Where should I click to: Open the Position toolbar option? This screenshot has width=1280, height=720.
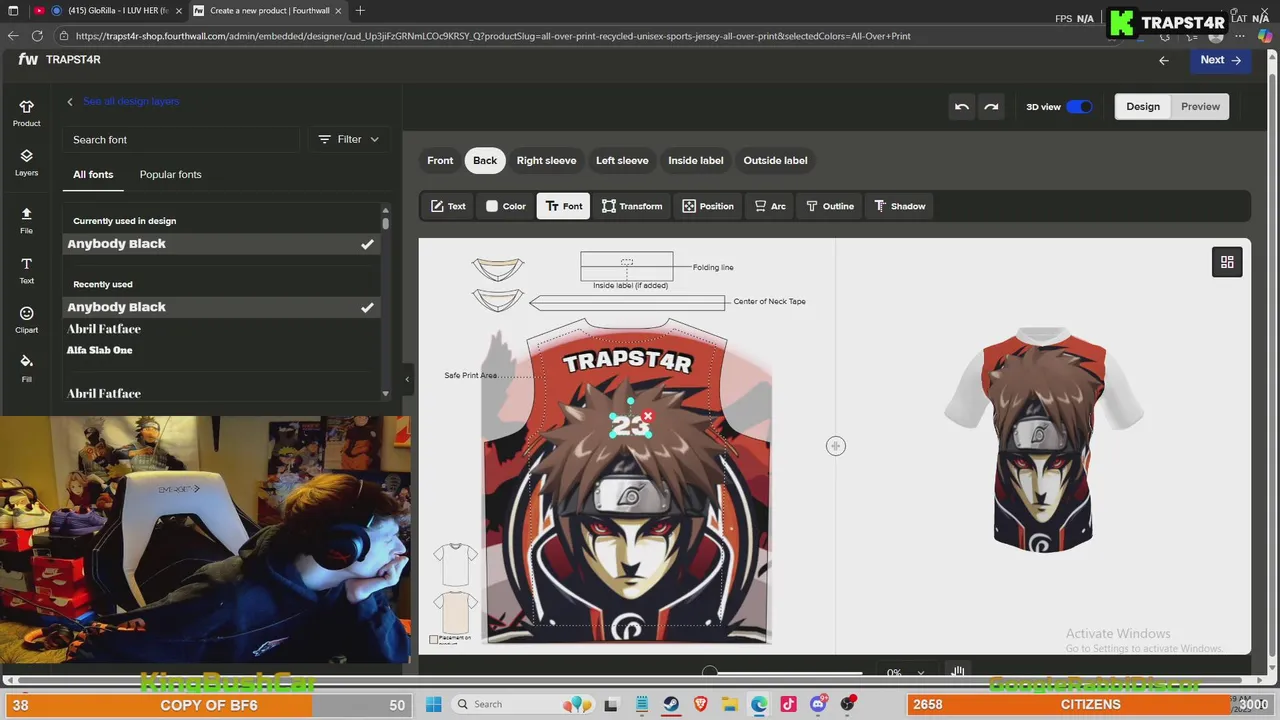coord(708,206)
